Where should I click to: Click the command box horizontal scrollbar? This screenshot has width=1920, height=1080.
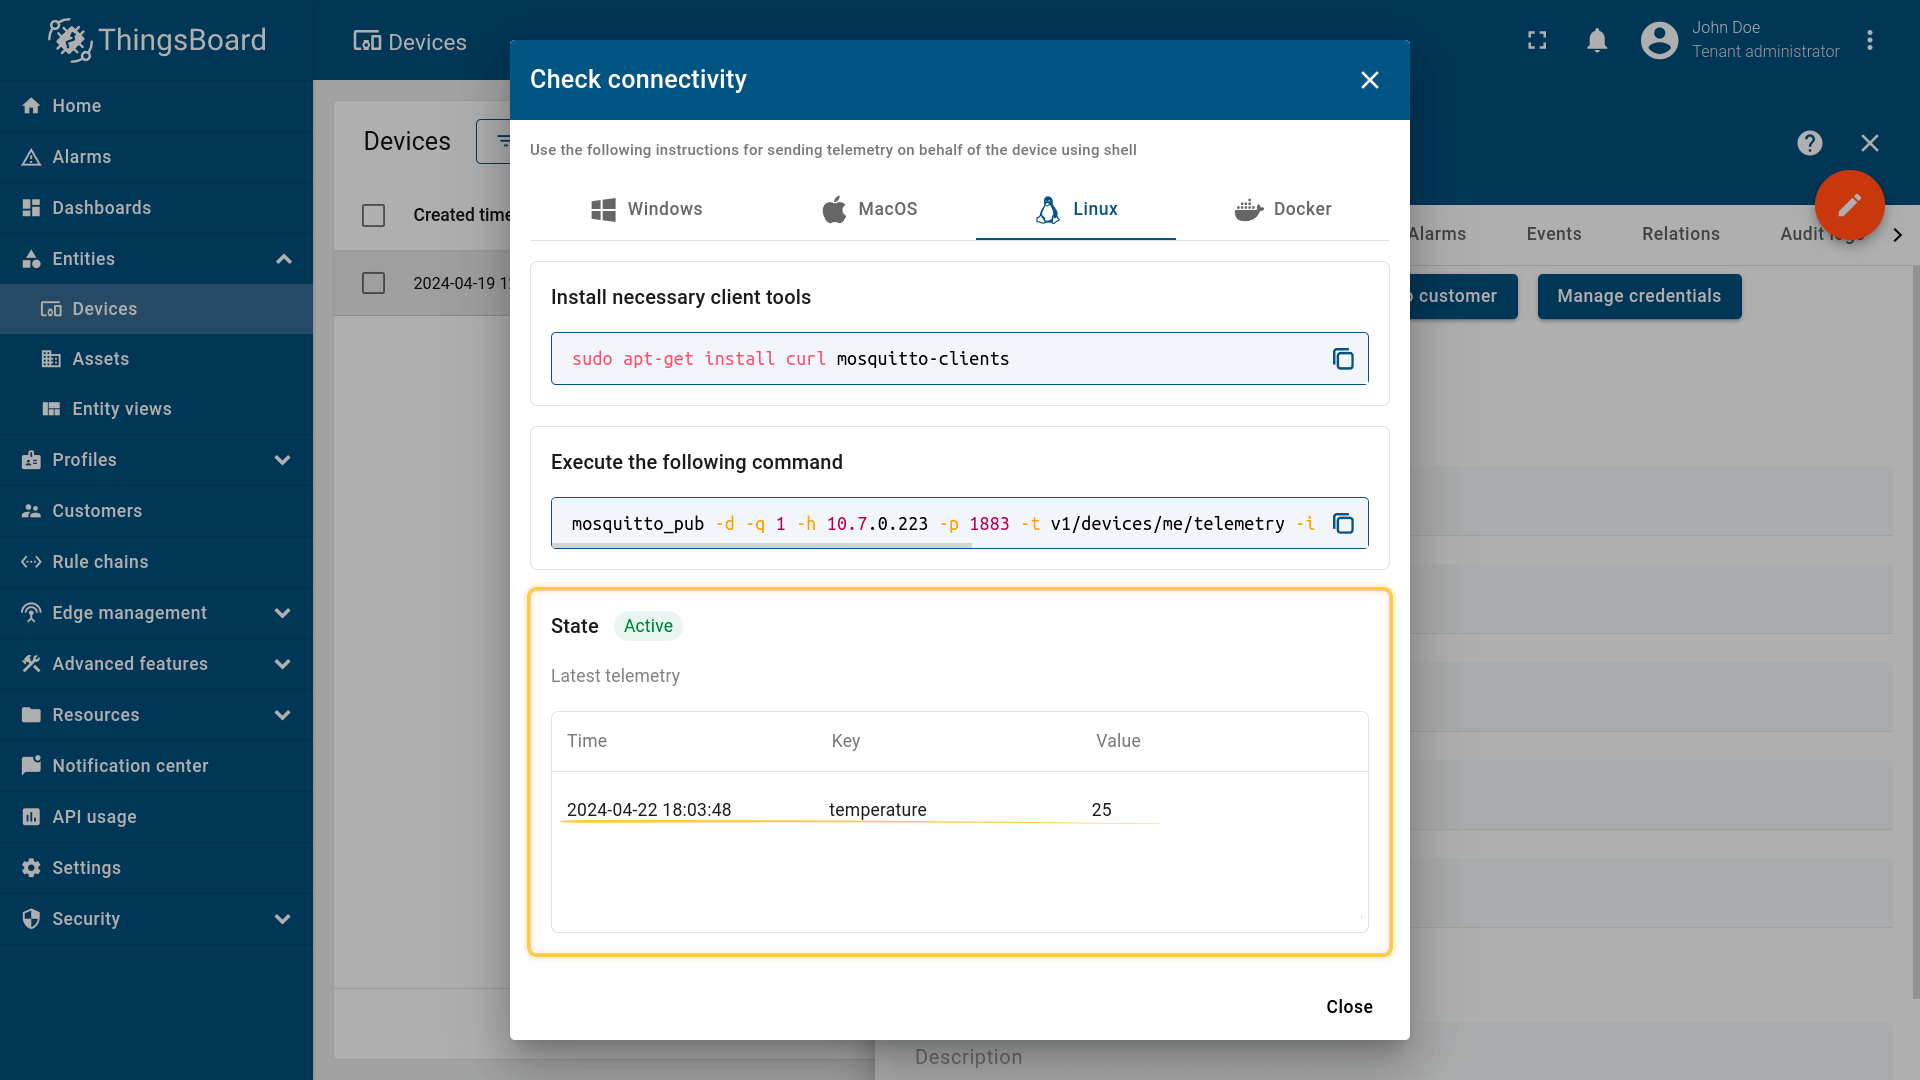762,545
